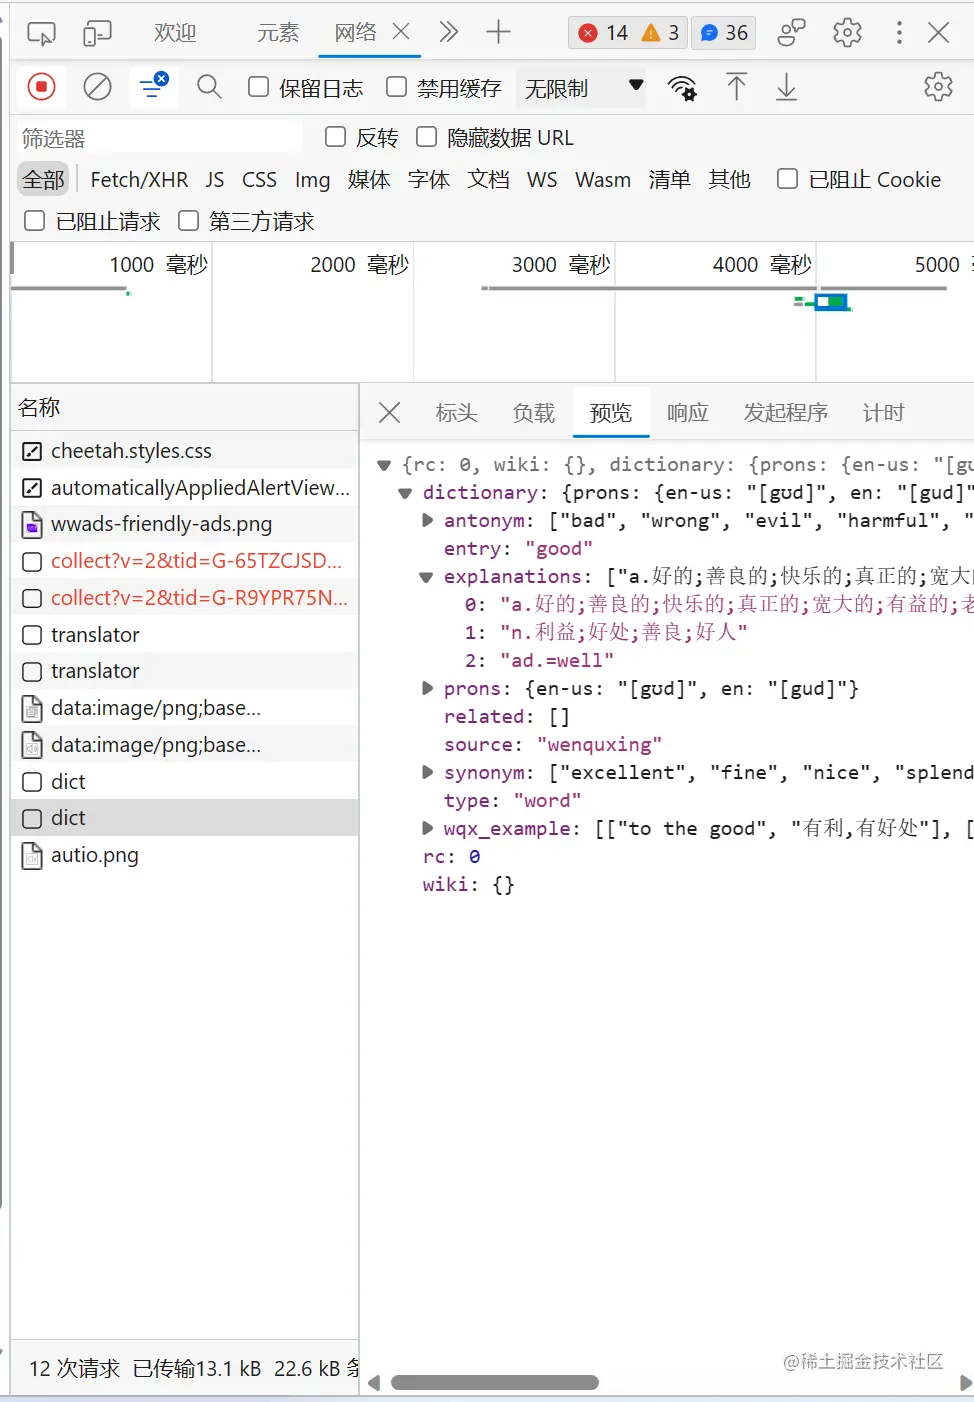
Task: Toggle the filter funnel icon
Action: click(x=153, y=87)
